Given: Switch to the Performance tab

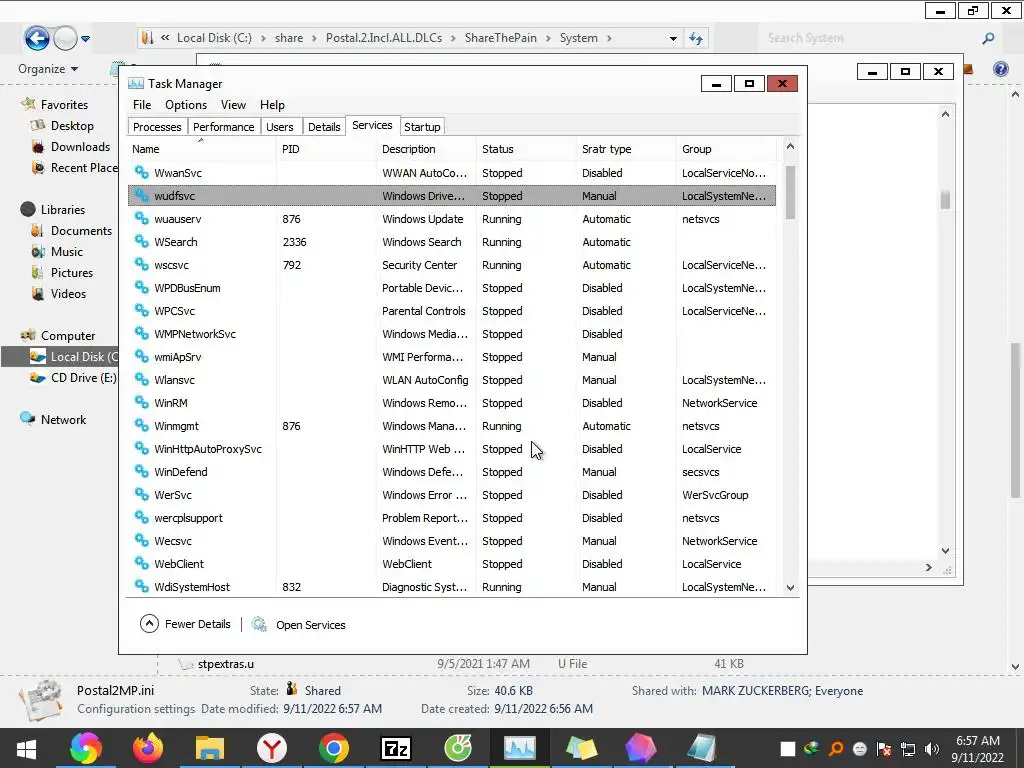Looking at the screenshot, I should (x=223, y=127).
